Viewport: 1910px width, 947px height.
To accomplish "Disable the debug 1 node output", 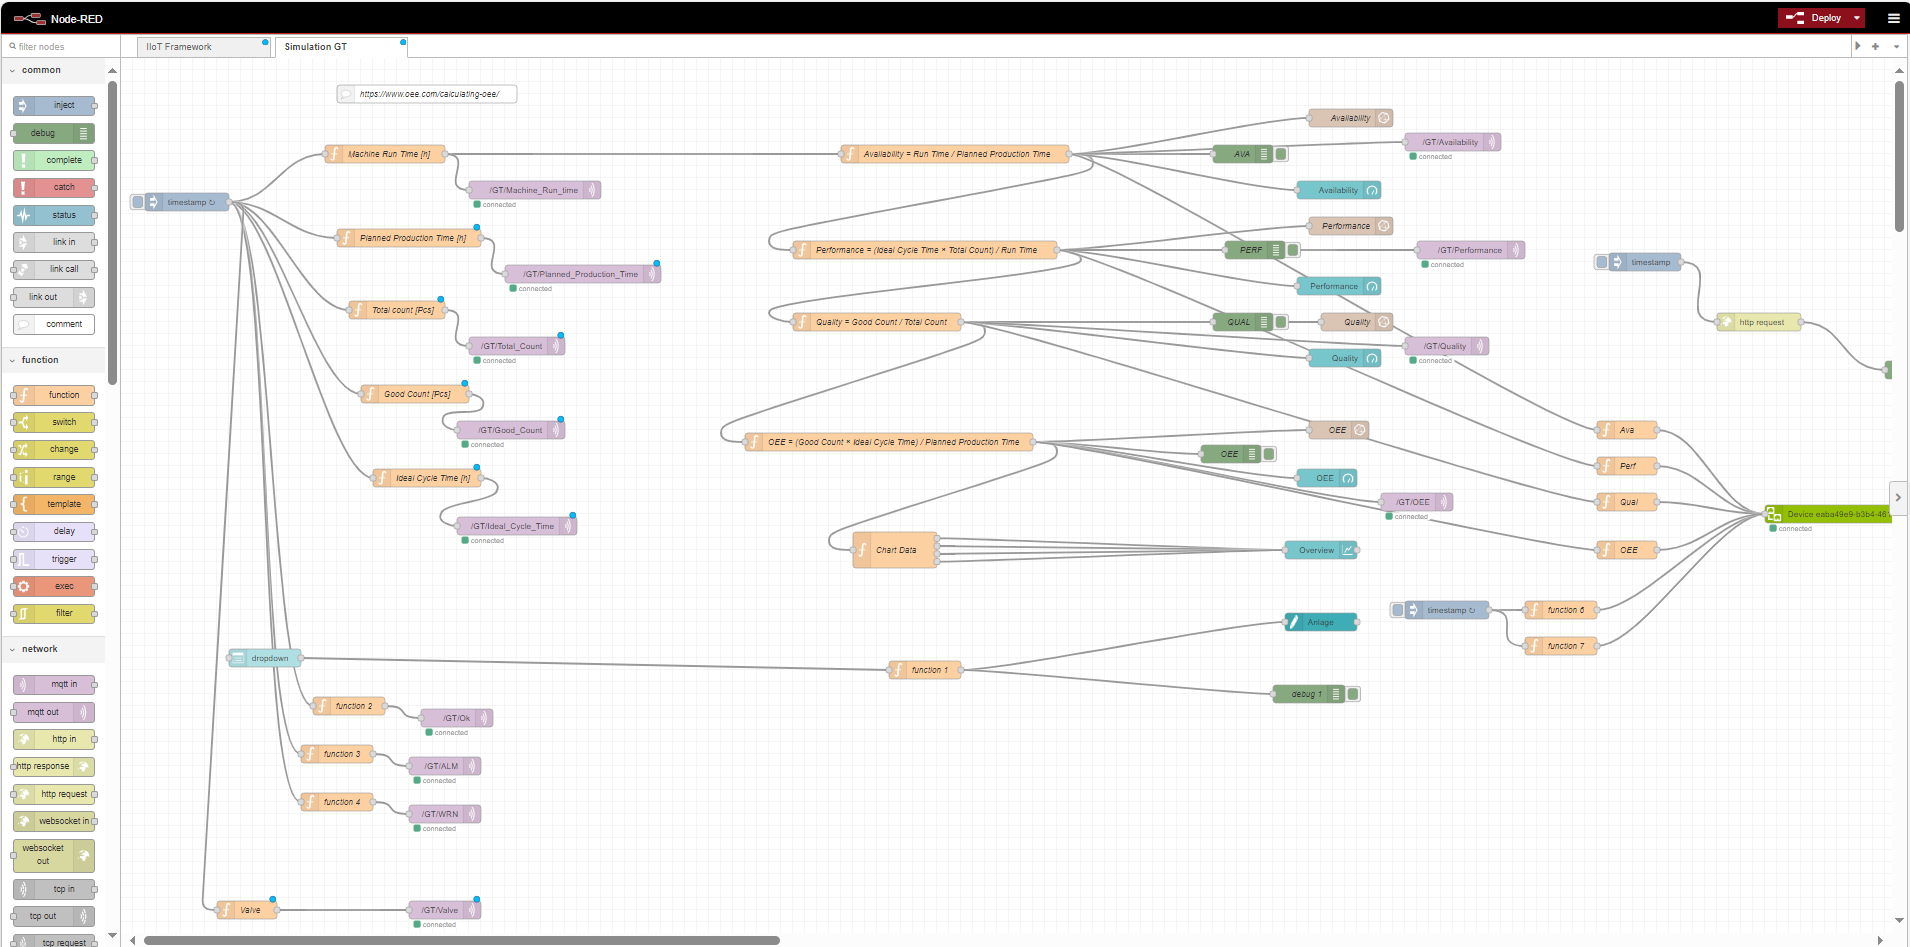I will pyautogui.click(x=1353, y=694).
